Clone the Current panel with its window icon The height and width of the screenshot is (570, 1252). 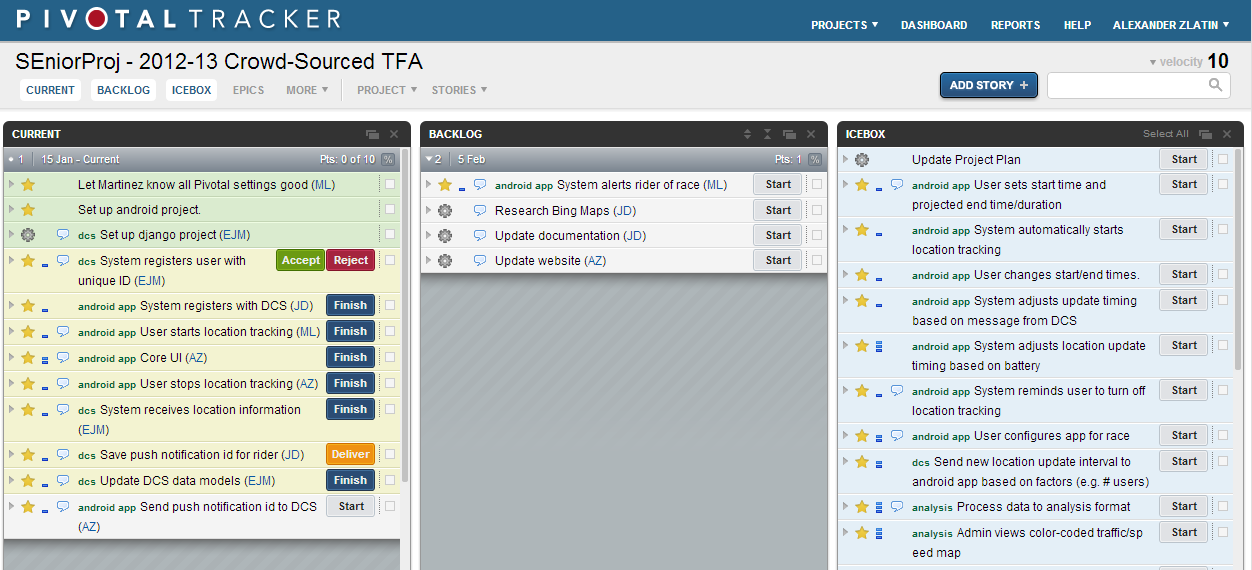[x=372, y=134]
